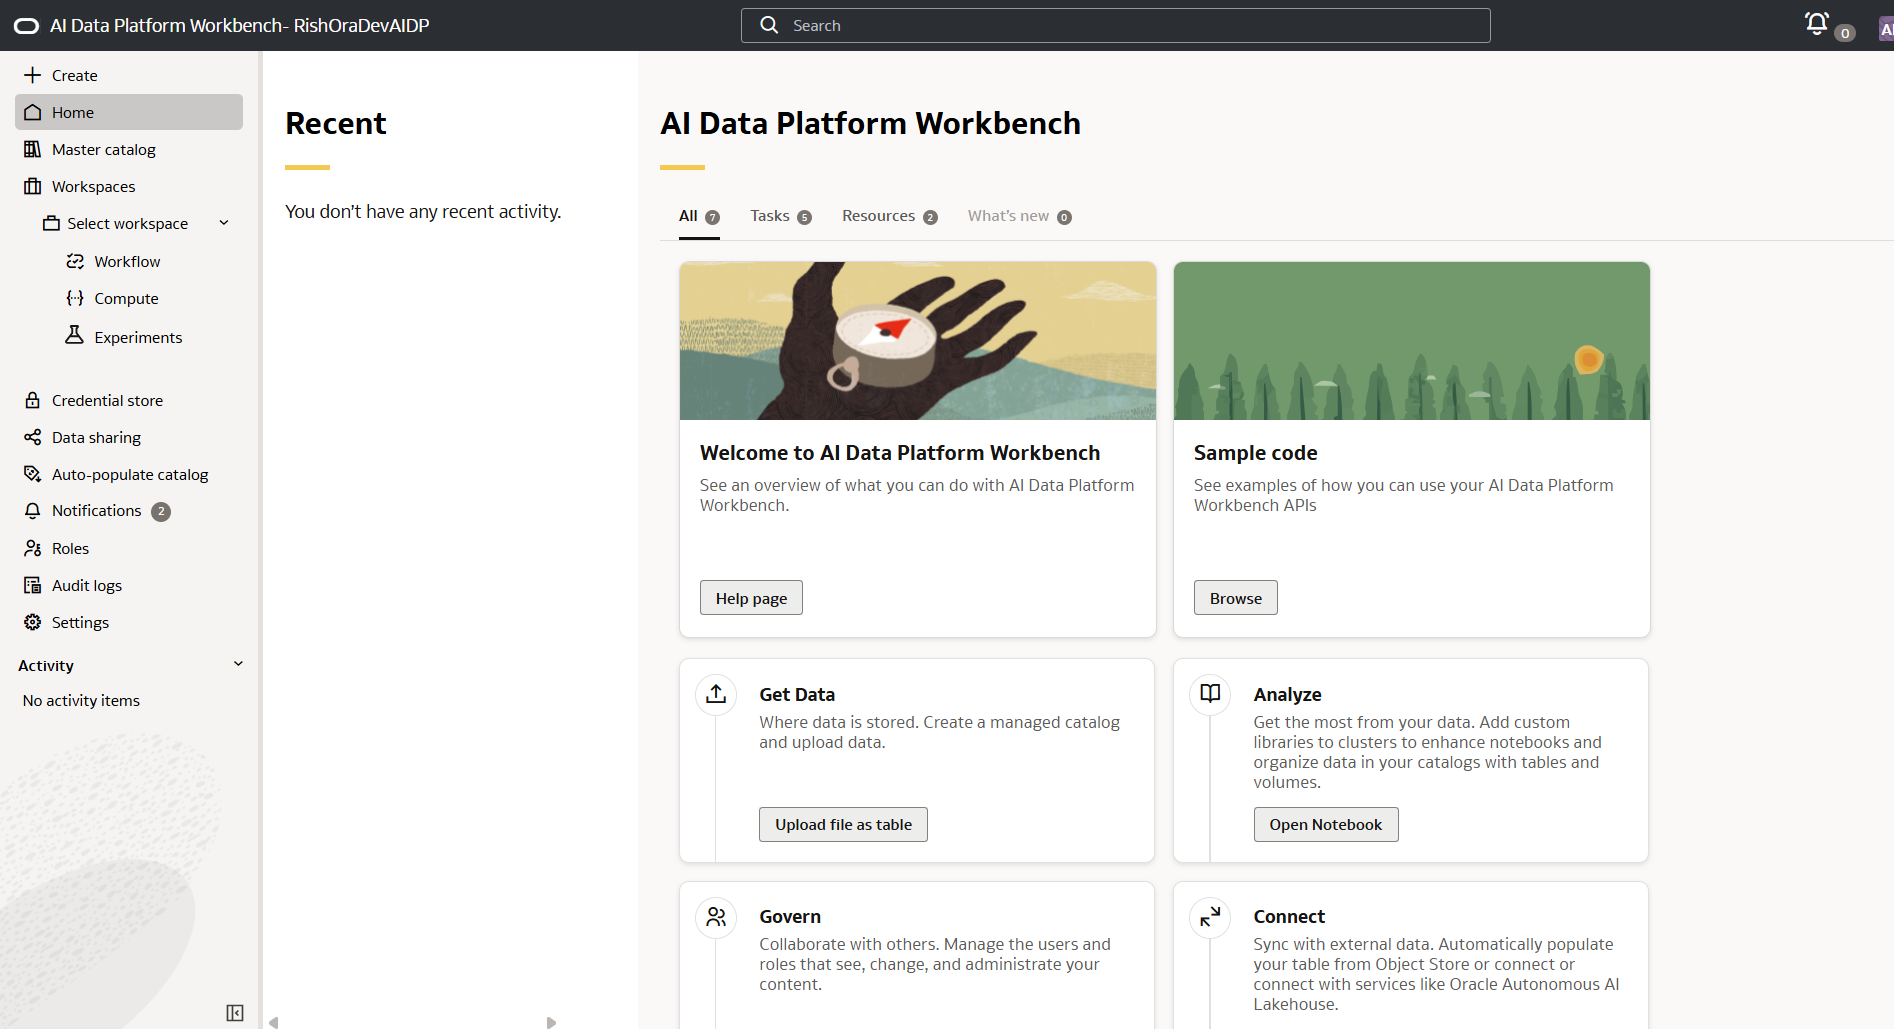Click the 'No activity items' text
The height and width of the screenshot is (1029, 1894).
click(81, 700)
